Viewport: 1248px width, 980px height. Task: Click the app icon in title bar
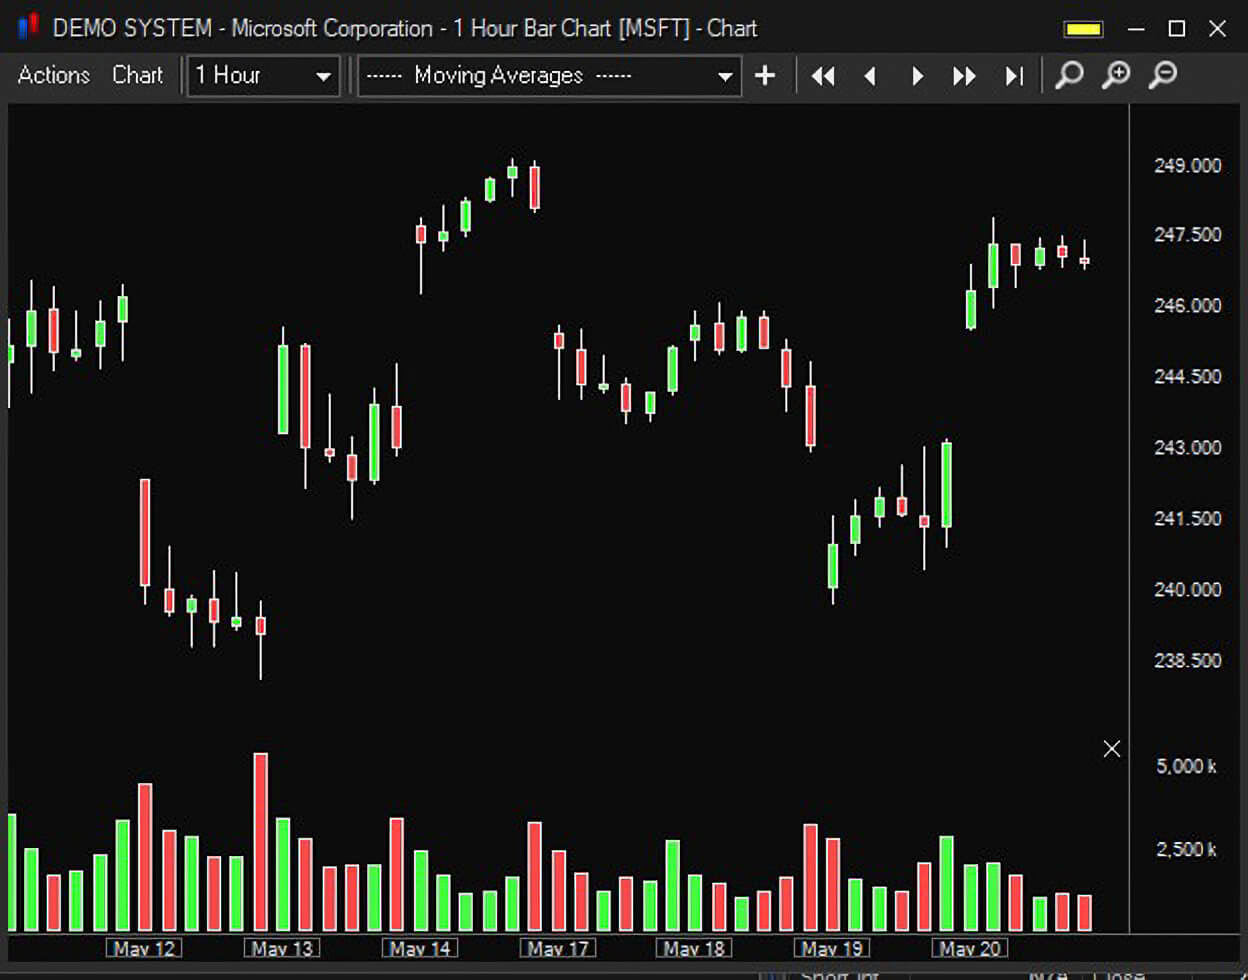click(x=29, y=27)
